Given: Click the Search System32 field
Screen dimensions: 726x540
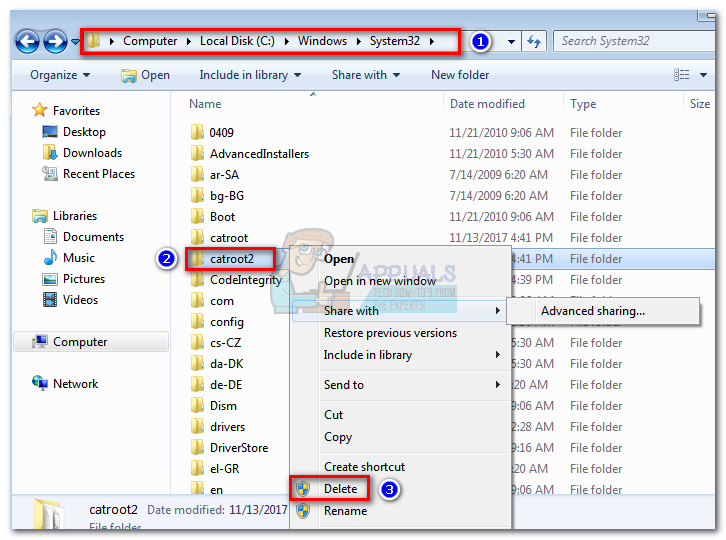Looking at the screenshot, I should coord(634,41).
